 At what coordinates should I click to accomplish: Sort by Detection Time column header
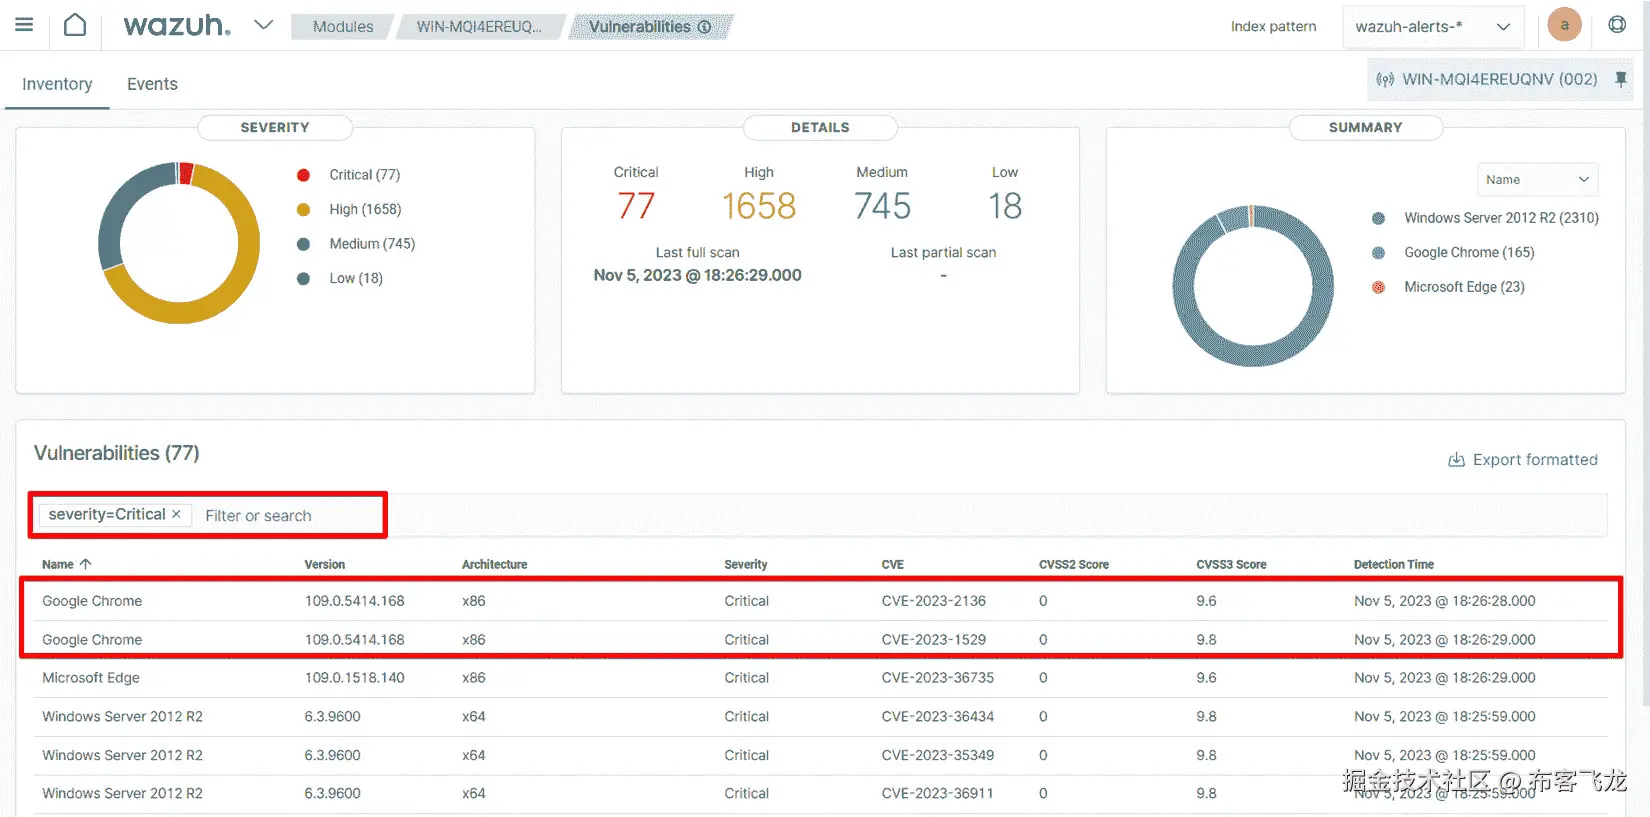tap(1394, 565)
